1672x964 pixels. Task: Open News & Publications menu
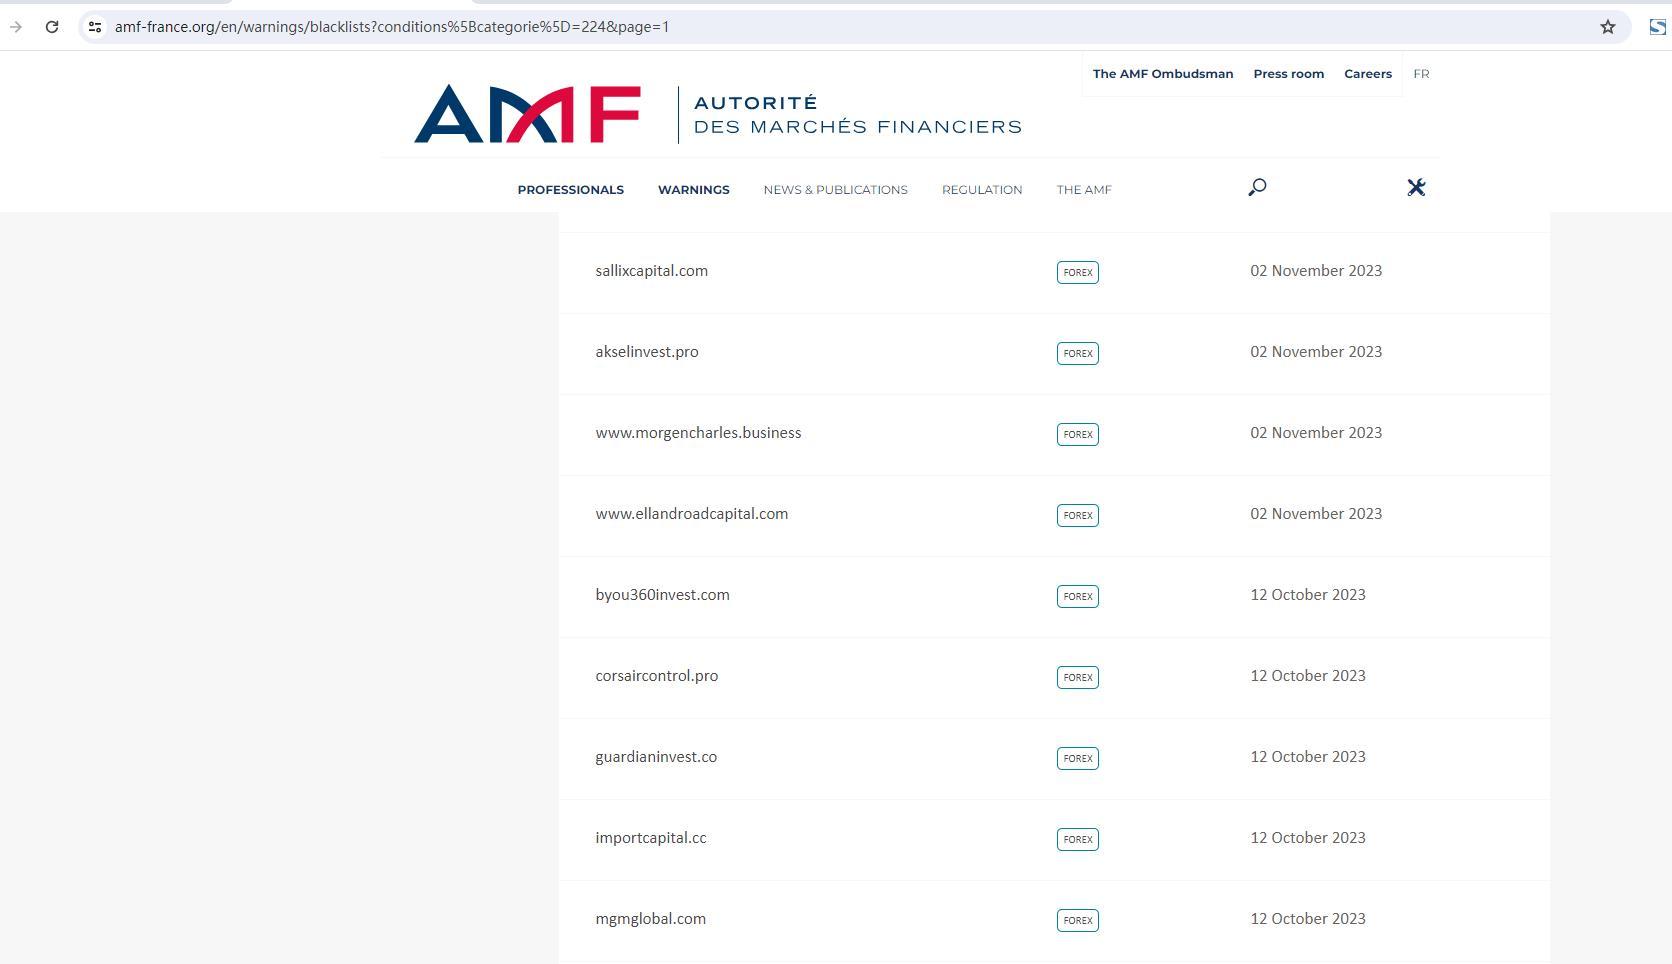tap(835, 190)
